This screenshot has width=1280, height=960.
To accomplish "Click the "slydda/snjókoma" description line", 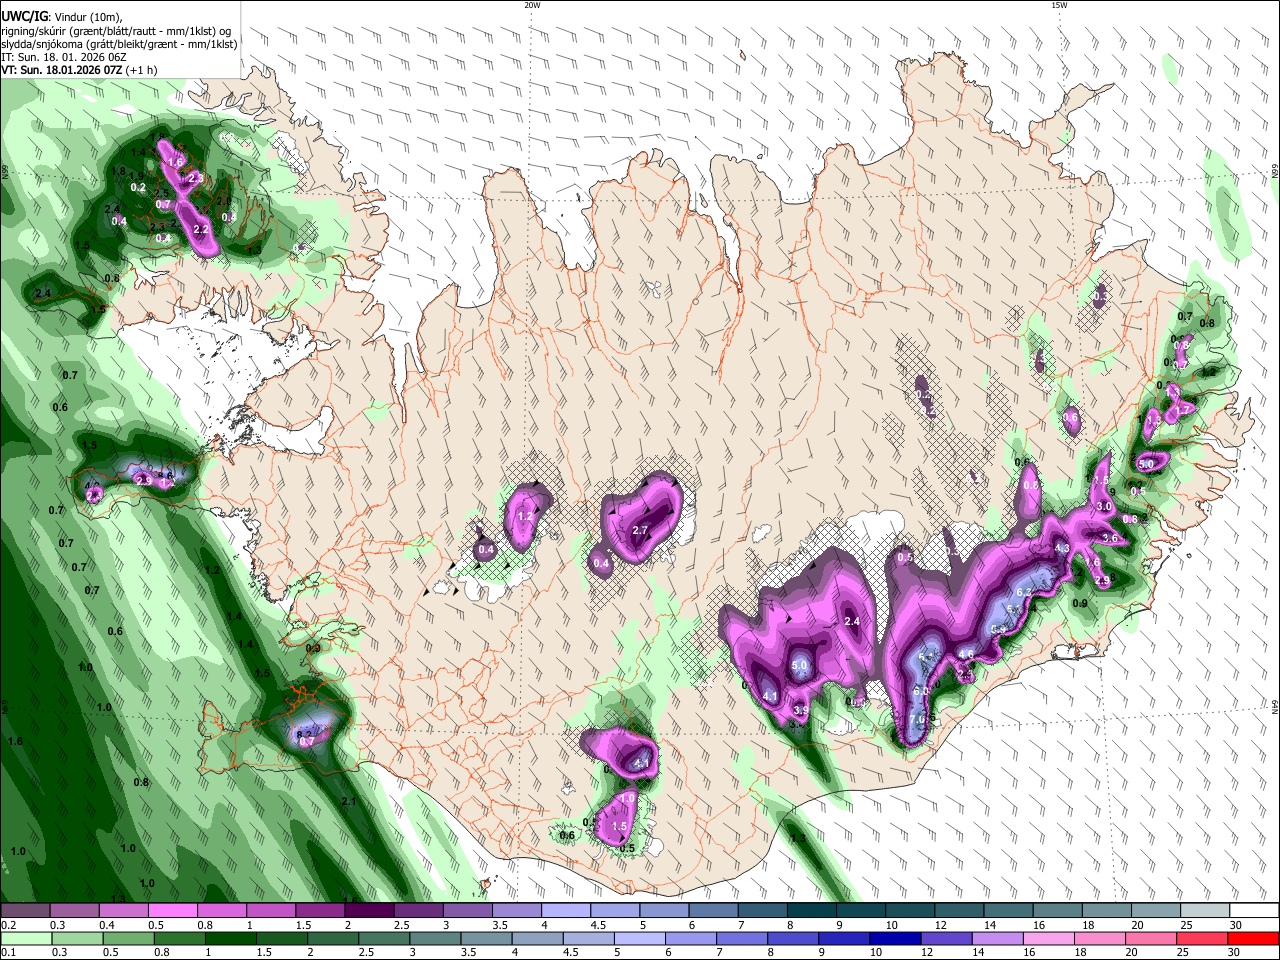I will tap(119, 44).
